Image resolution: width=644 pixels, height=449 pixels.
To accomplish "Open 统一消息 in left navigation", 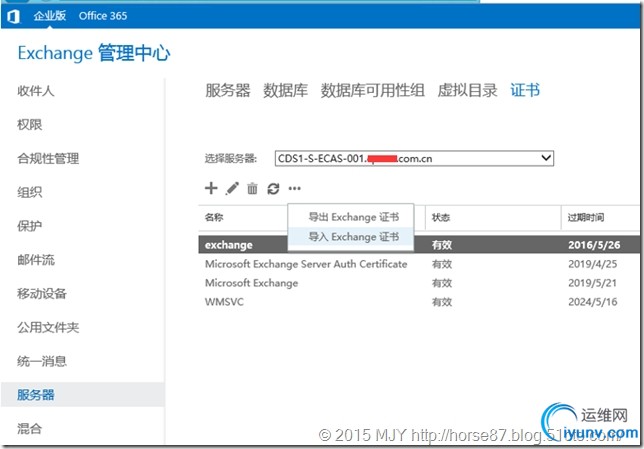I will coord(42,361).
